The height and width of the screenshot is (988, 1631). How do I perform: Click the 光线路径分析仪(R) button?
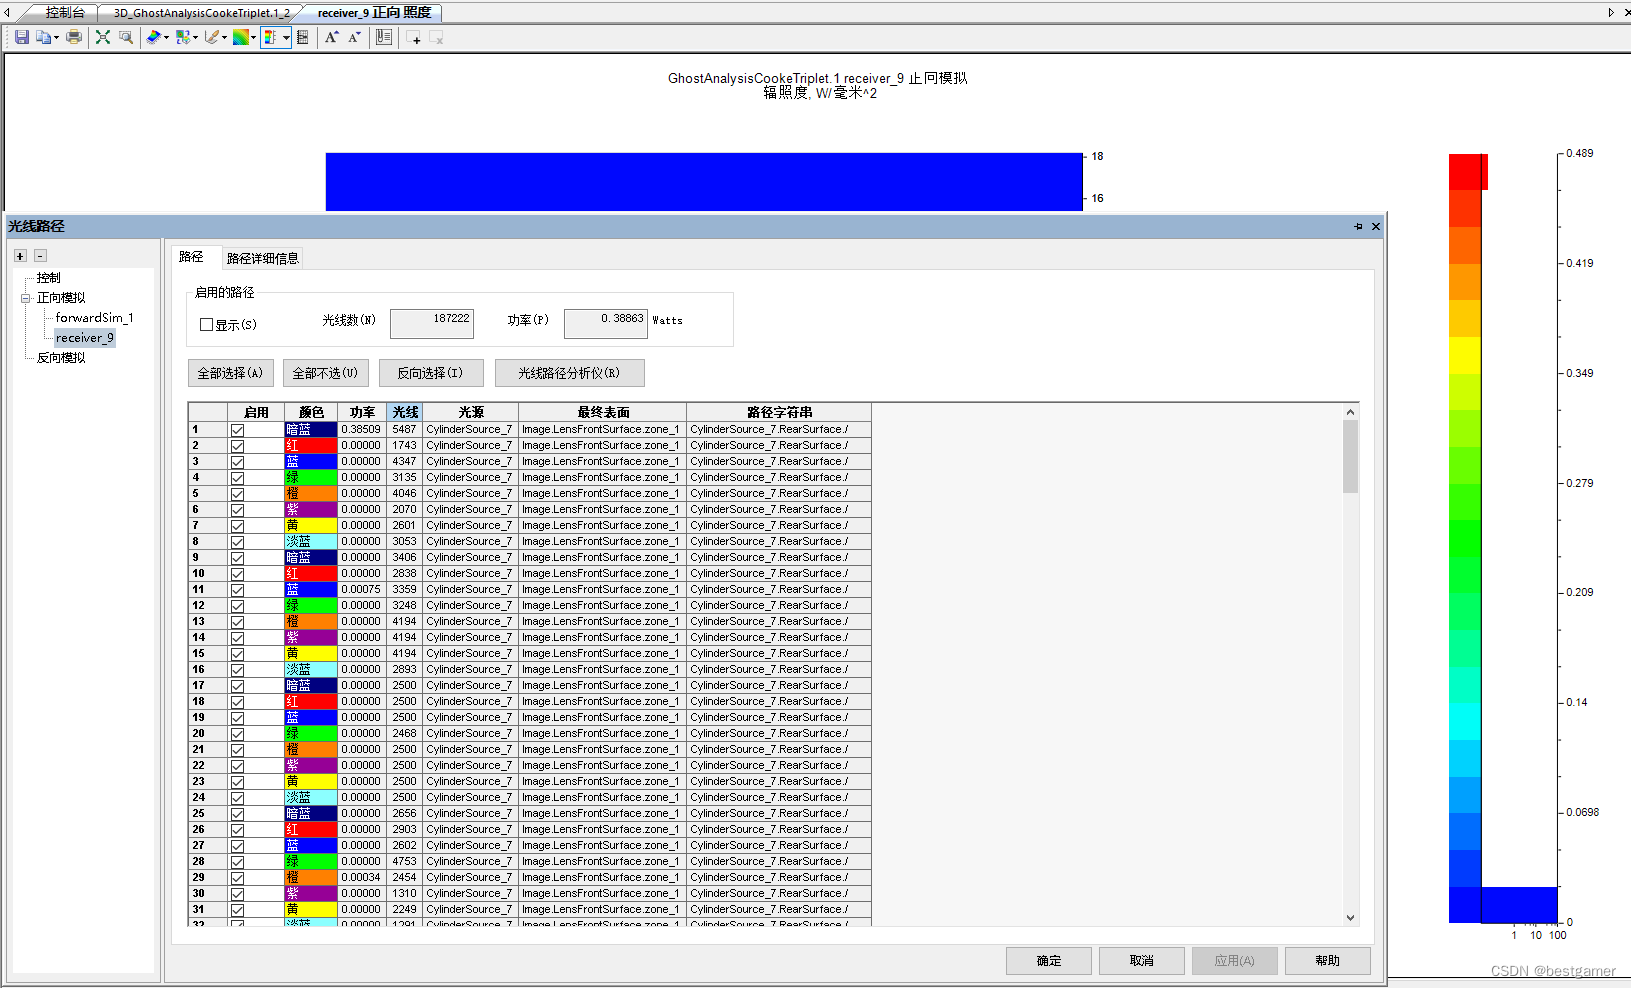569,372
